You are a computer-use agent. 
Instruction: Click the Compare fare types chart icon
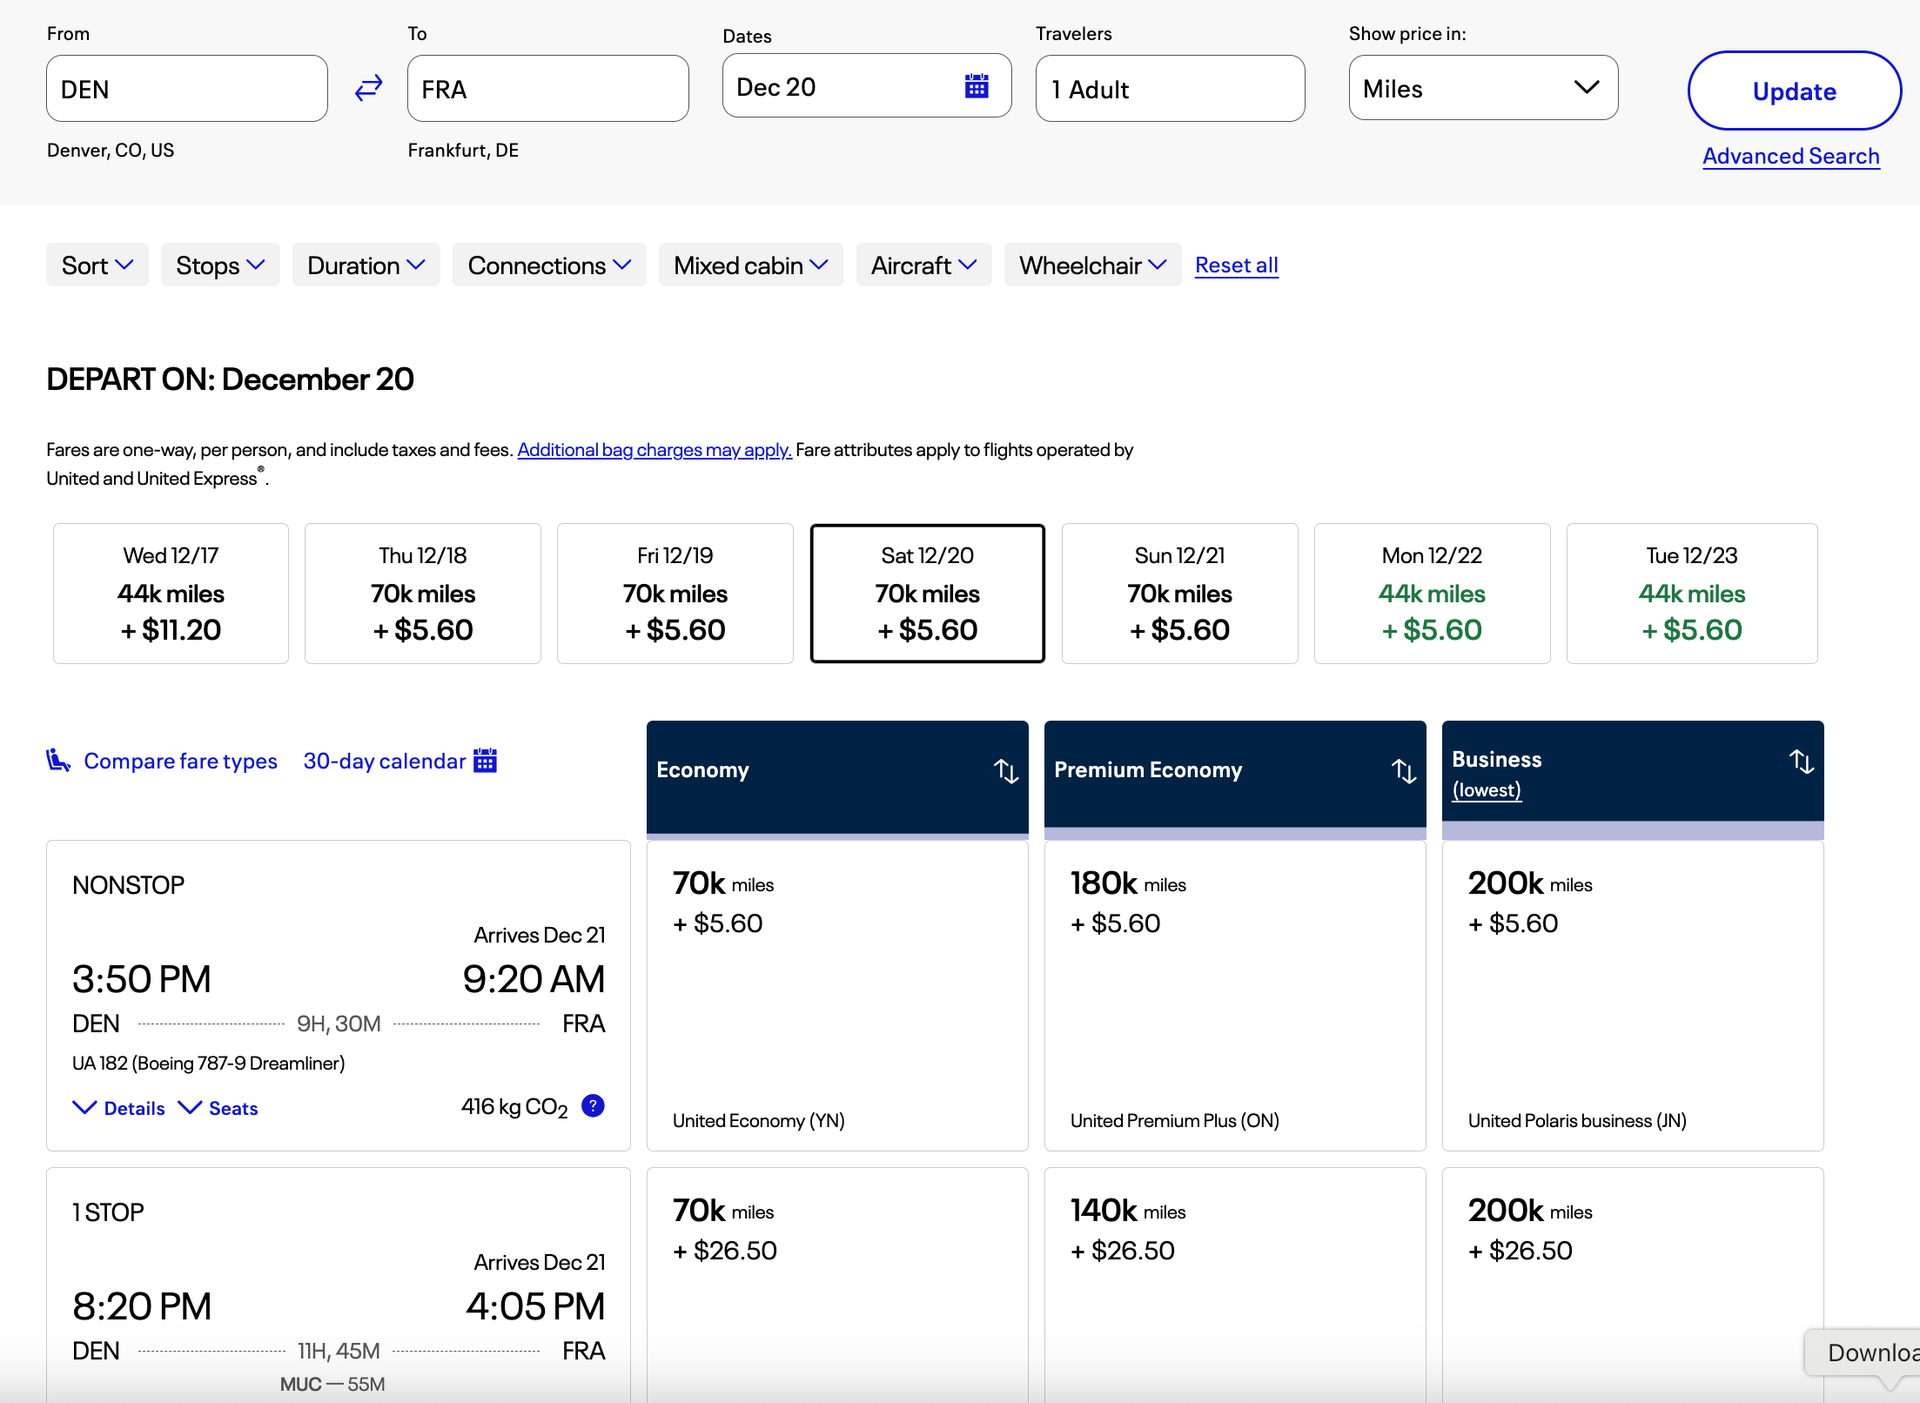(57, 760)
